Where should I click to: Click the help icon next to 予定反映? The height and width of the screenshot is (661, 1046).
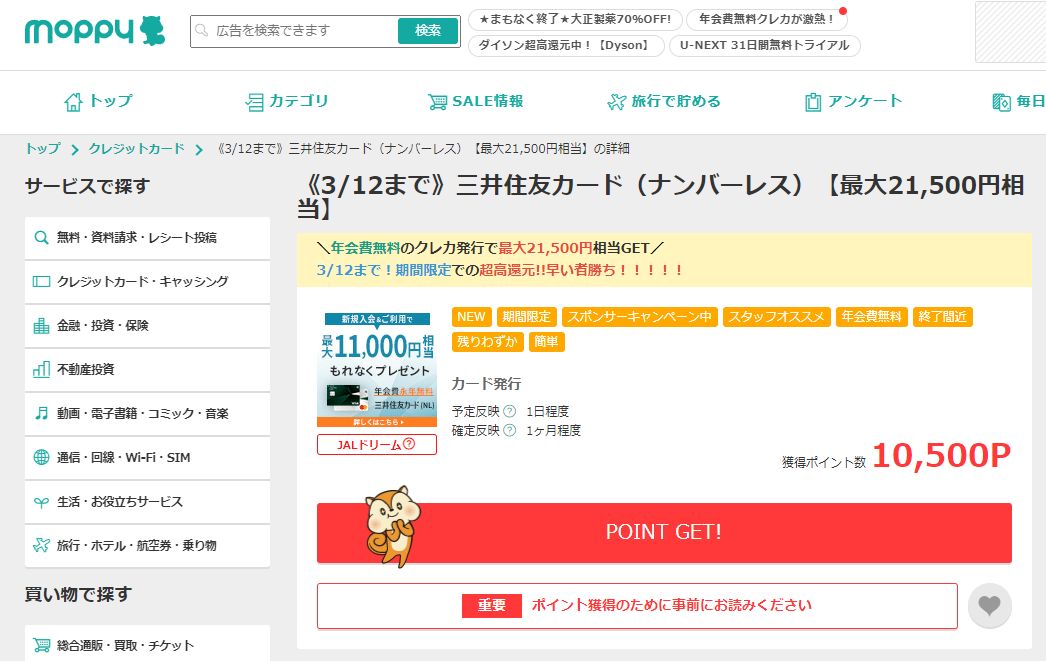tap(510, 411)
